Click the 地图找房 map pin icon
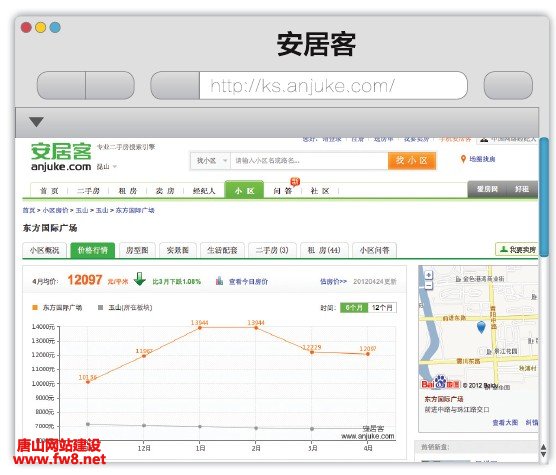This screenshot has height=475, width=556. click(463, 159)
